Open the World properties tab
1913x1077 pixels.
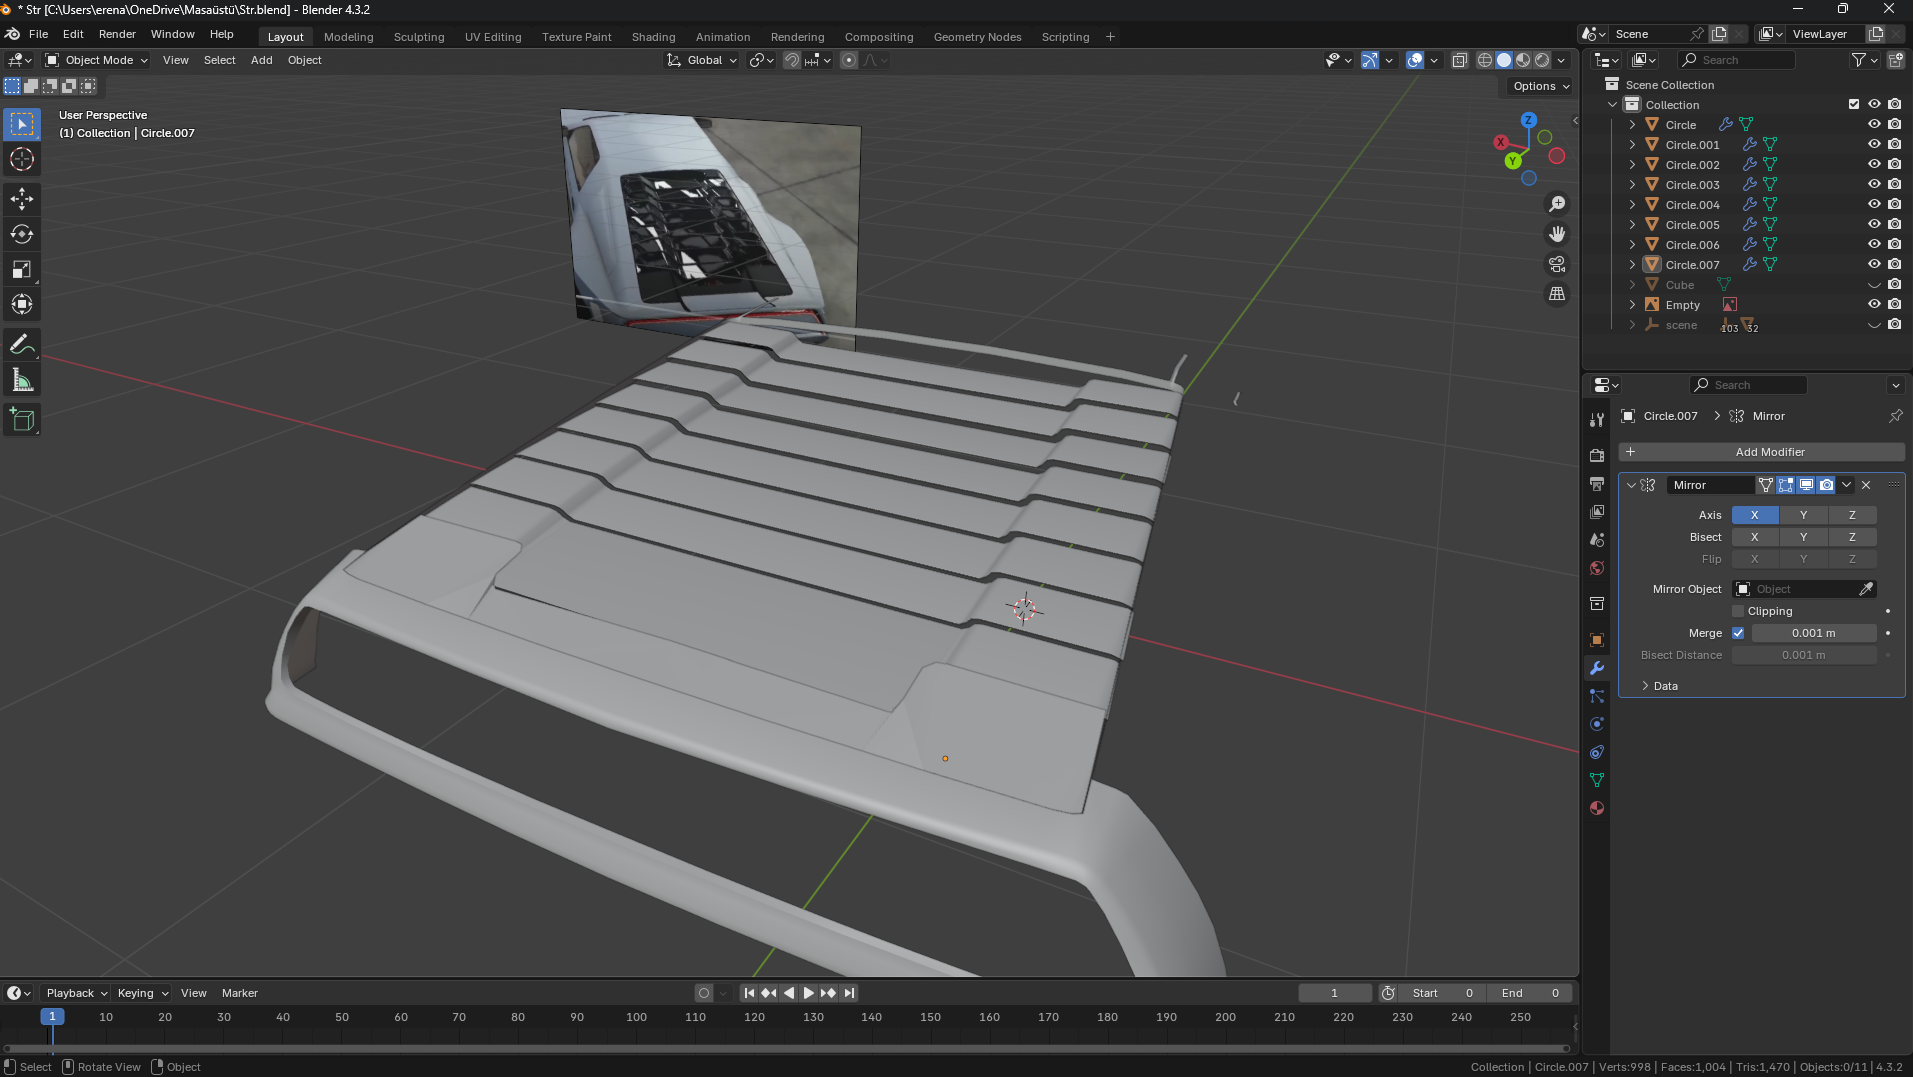point(1597,568)
